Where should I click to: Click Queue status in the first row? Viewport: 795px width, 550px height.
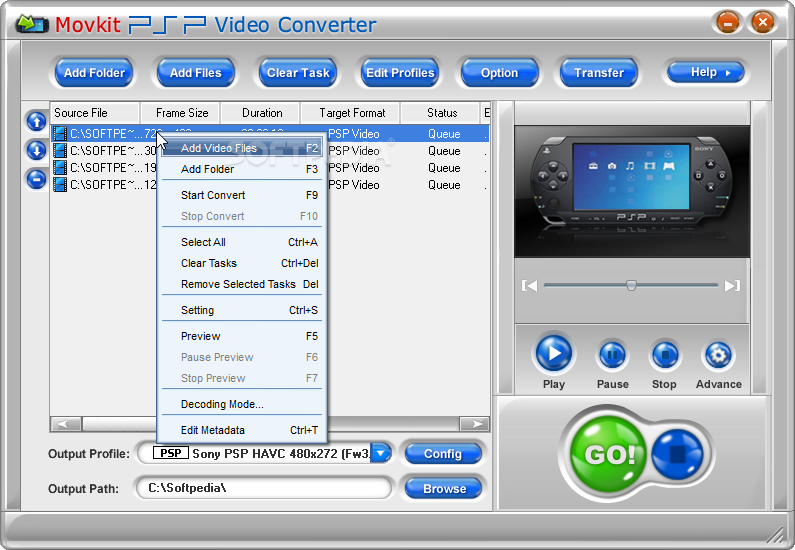(444, 134)
